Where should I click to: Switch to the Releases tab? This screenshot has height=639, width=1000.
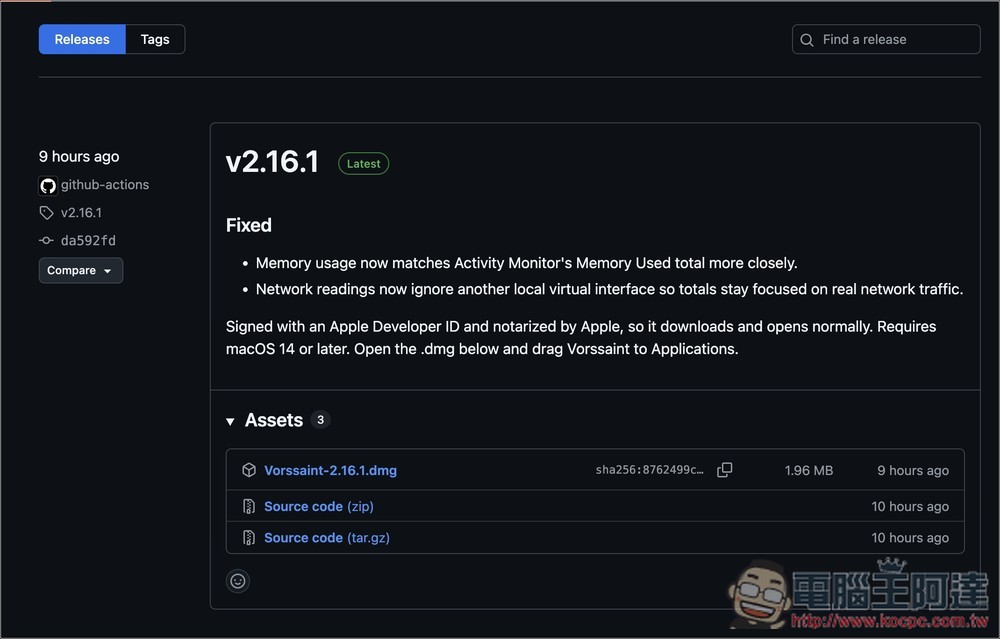pyautogui.click(x=82, y=40)
